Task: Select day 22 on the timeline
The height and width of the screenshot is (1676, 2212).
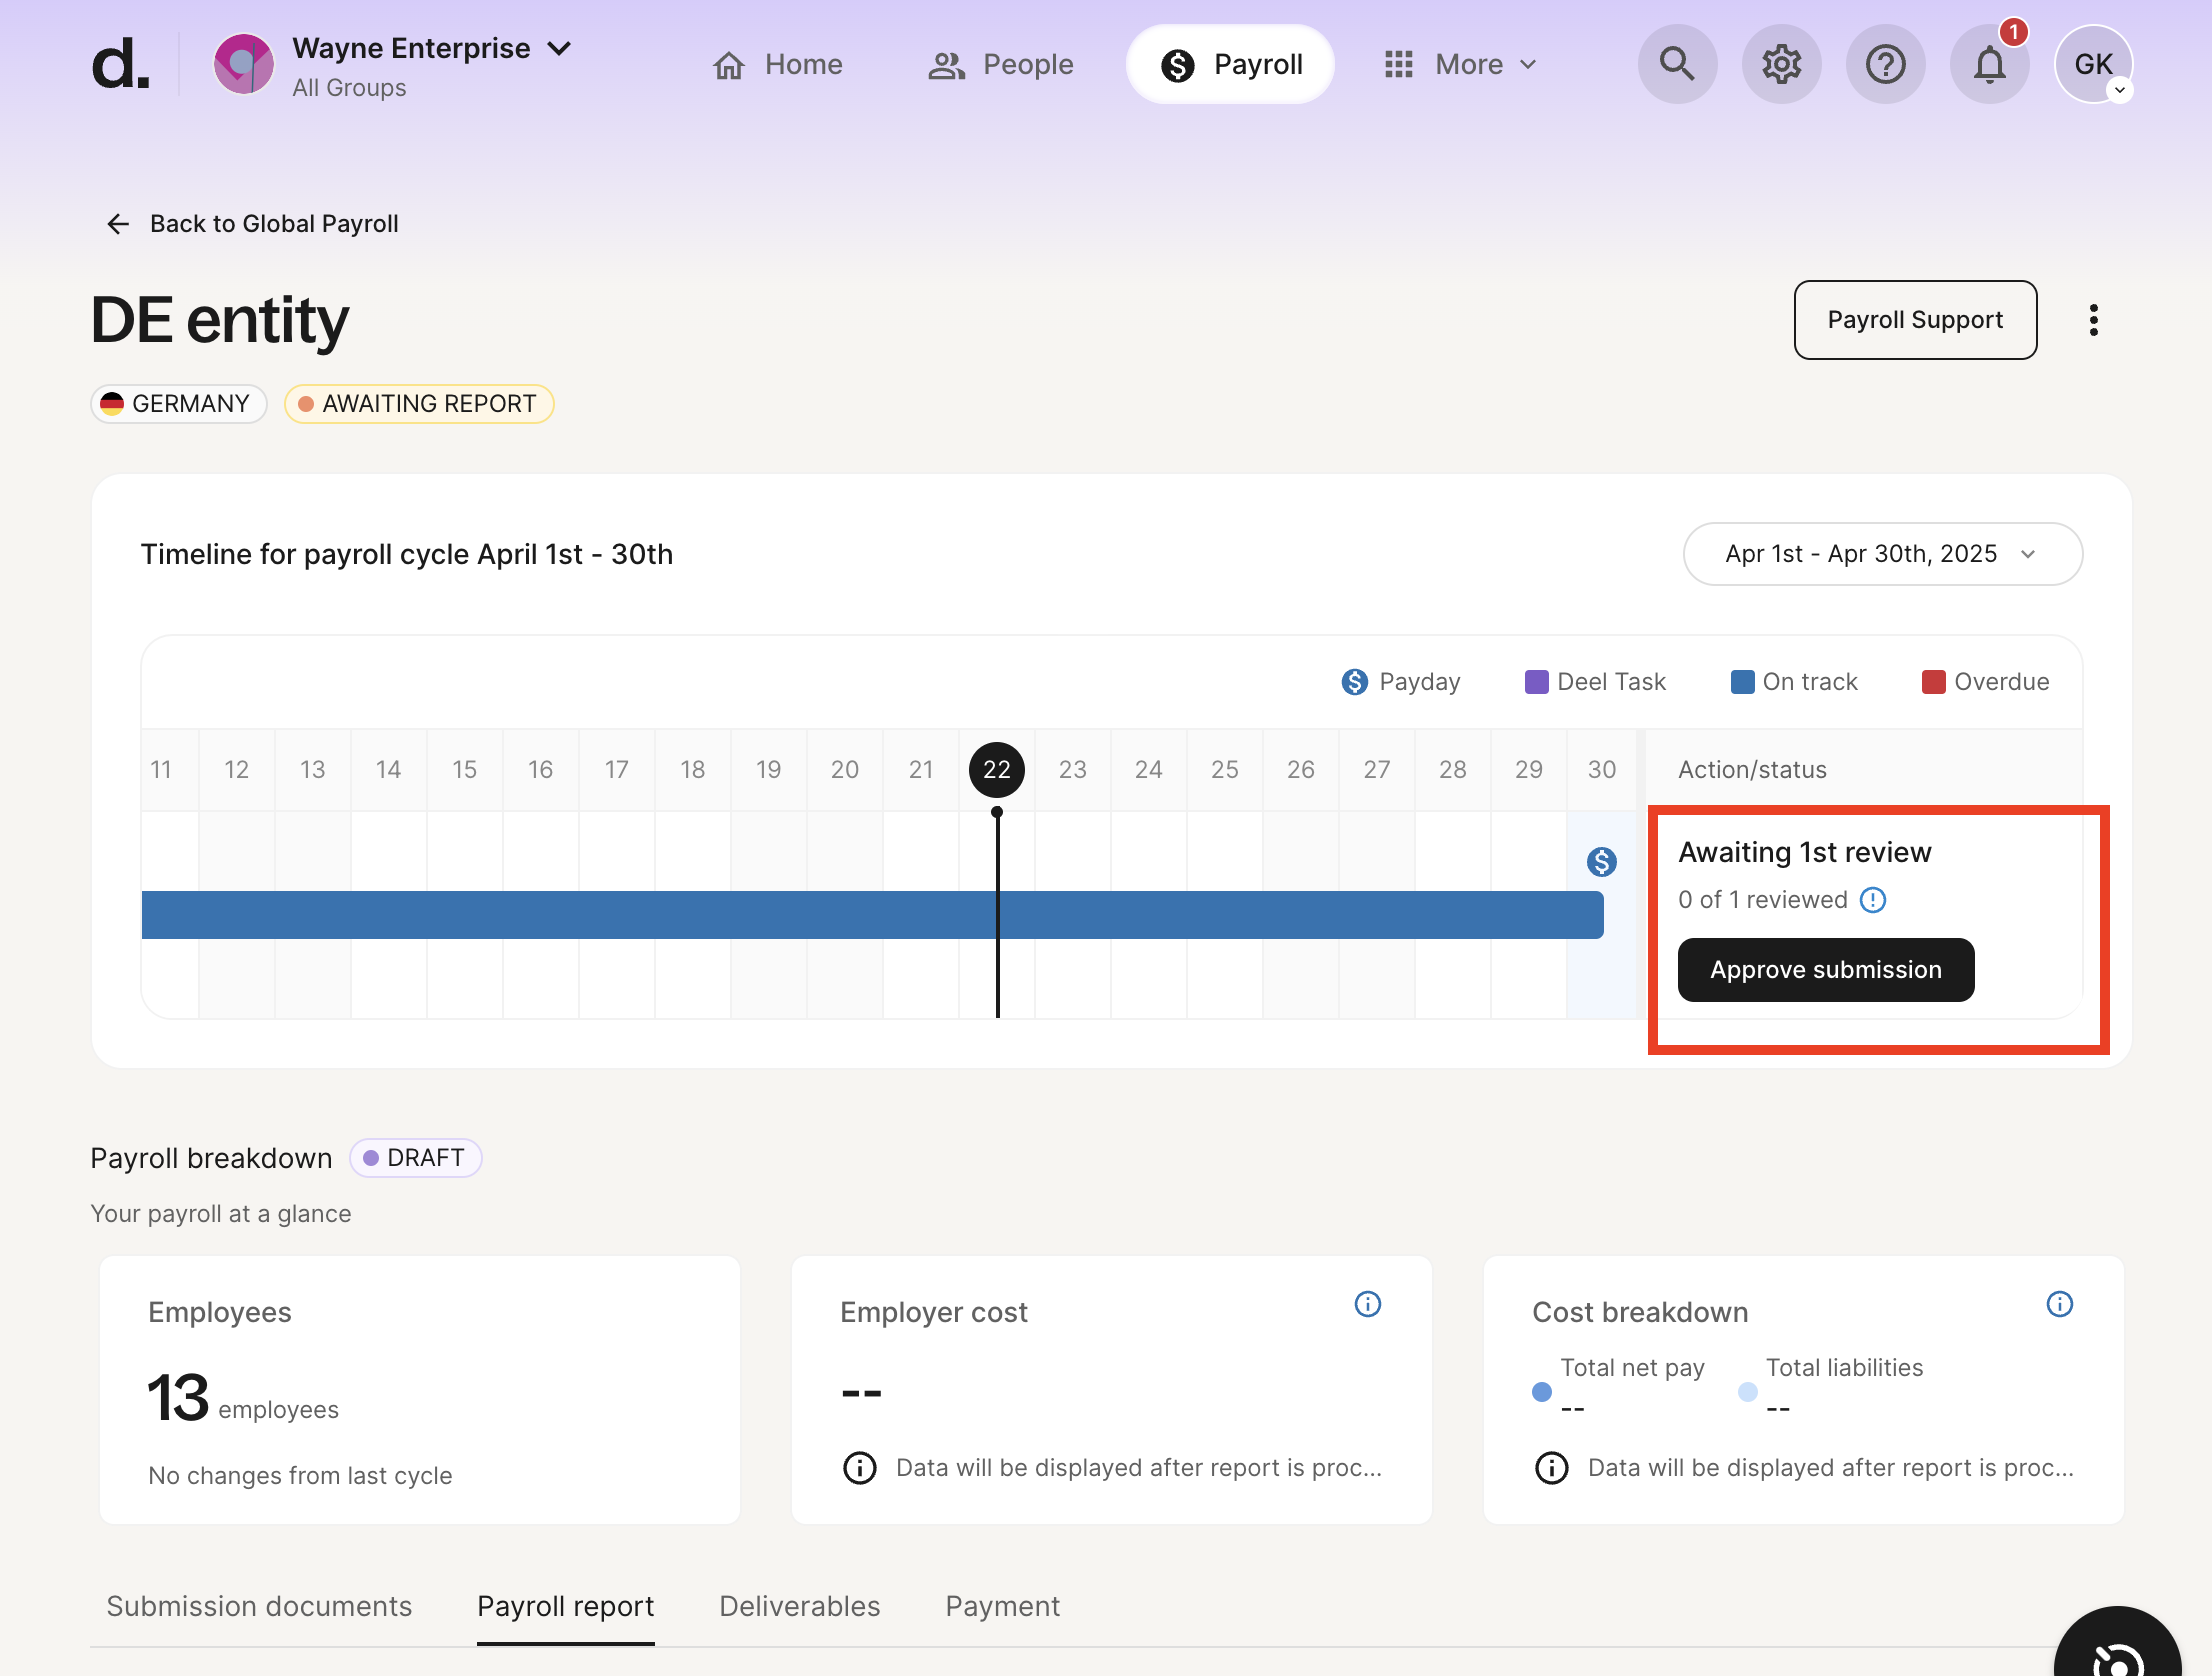Action: pos(997,769)
